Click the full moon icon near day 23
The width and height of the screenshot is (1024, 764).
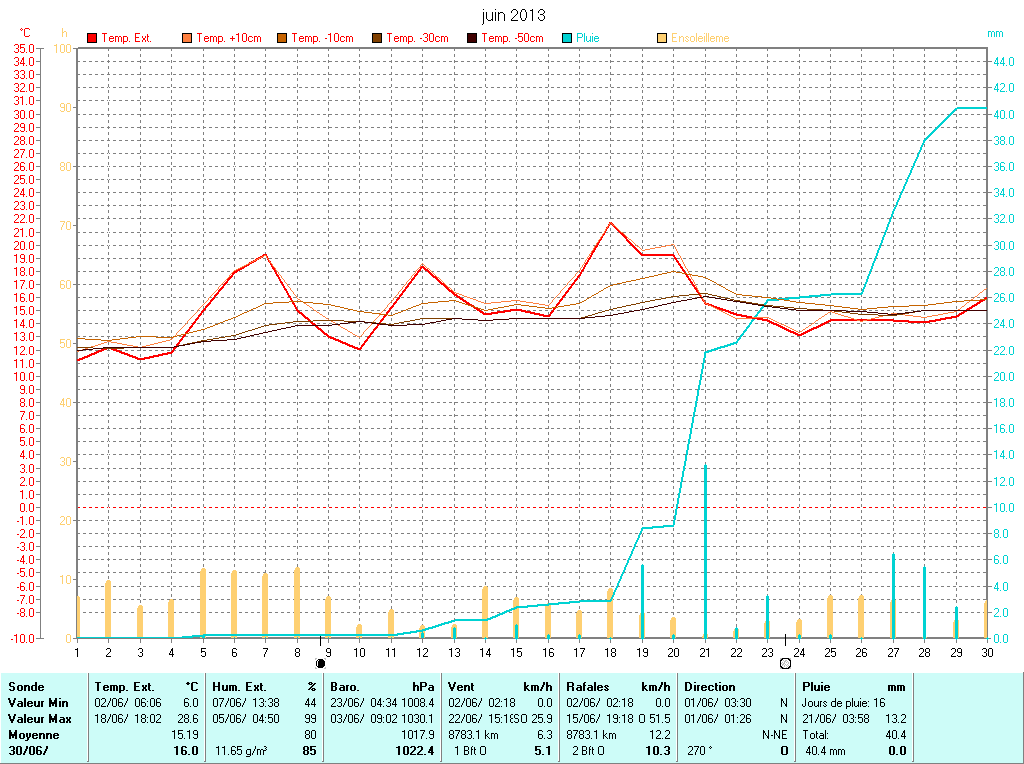785,663
